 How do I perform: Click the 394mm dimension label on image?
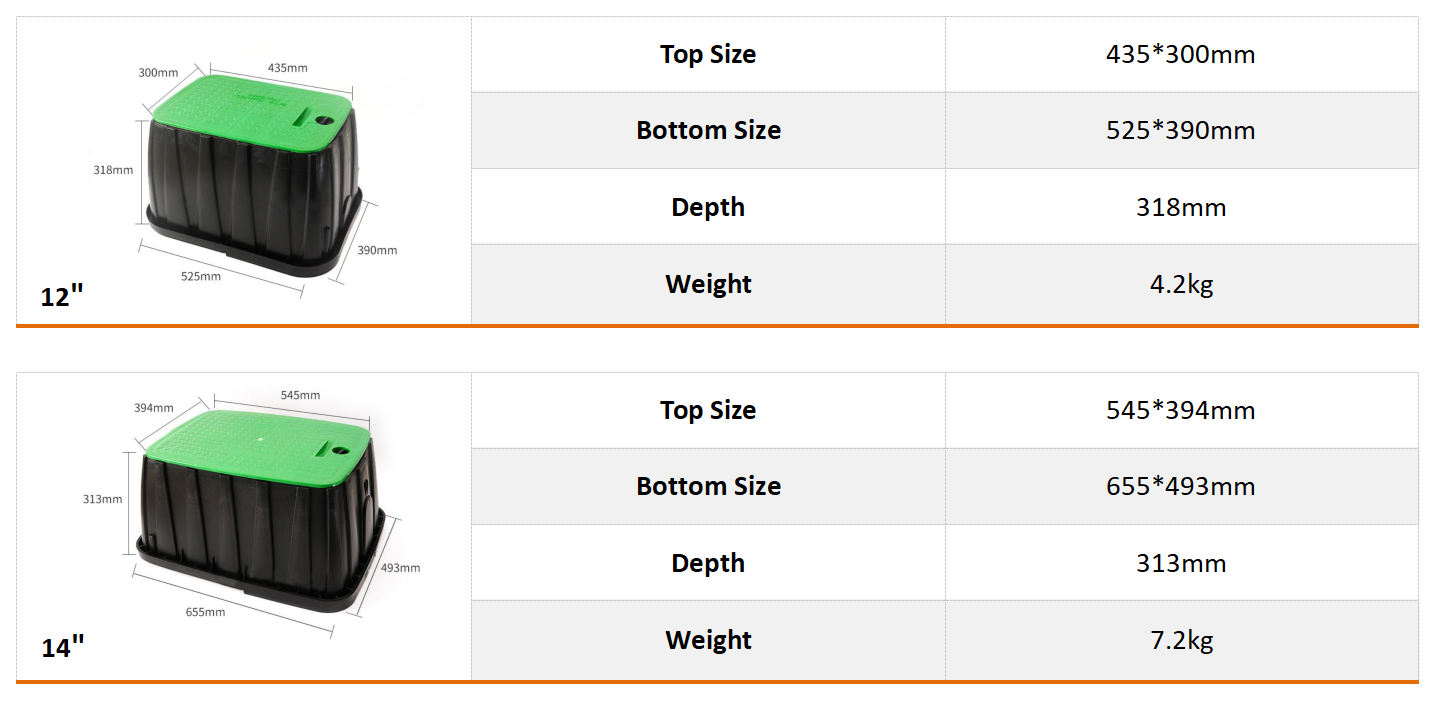(154, 408)
